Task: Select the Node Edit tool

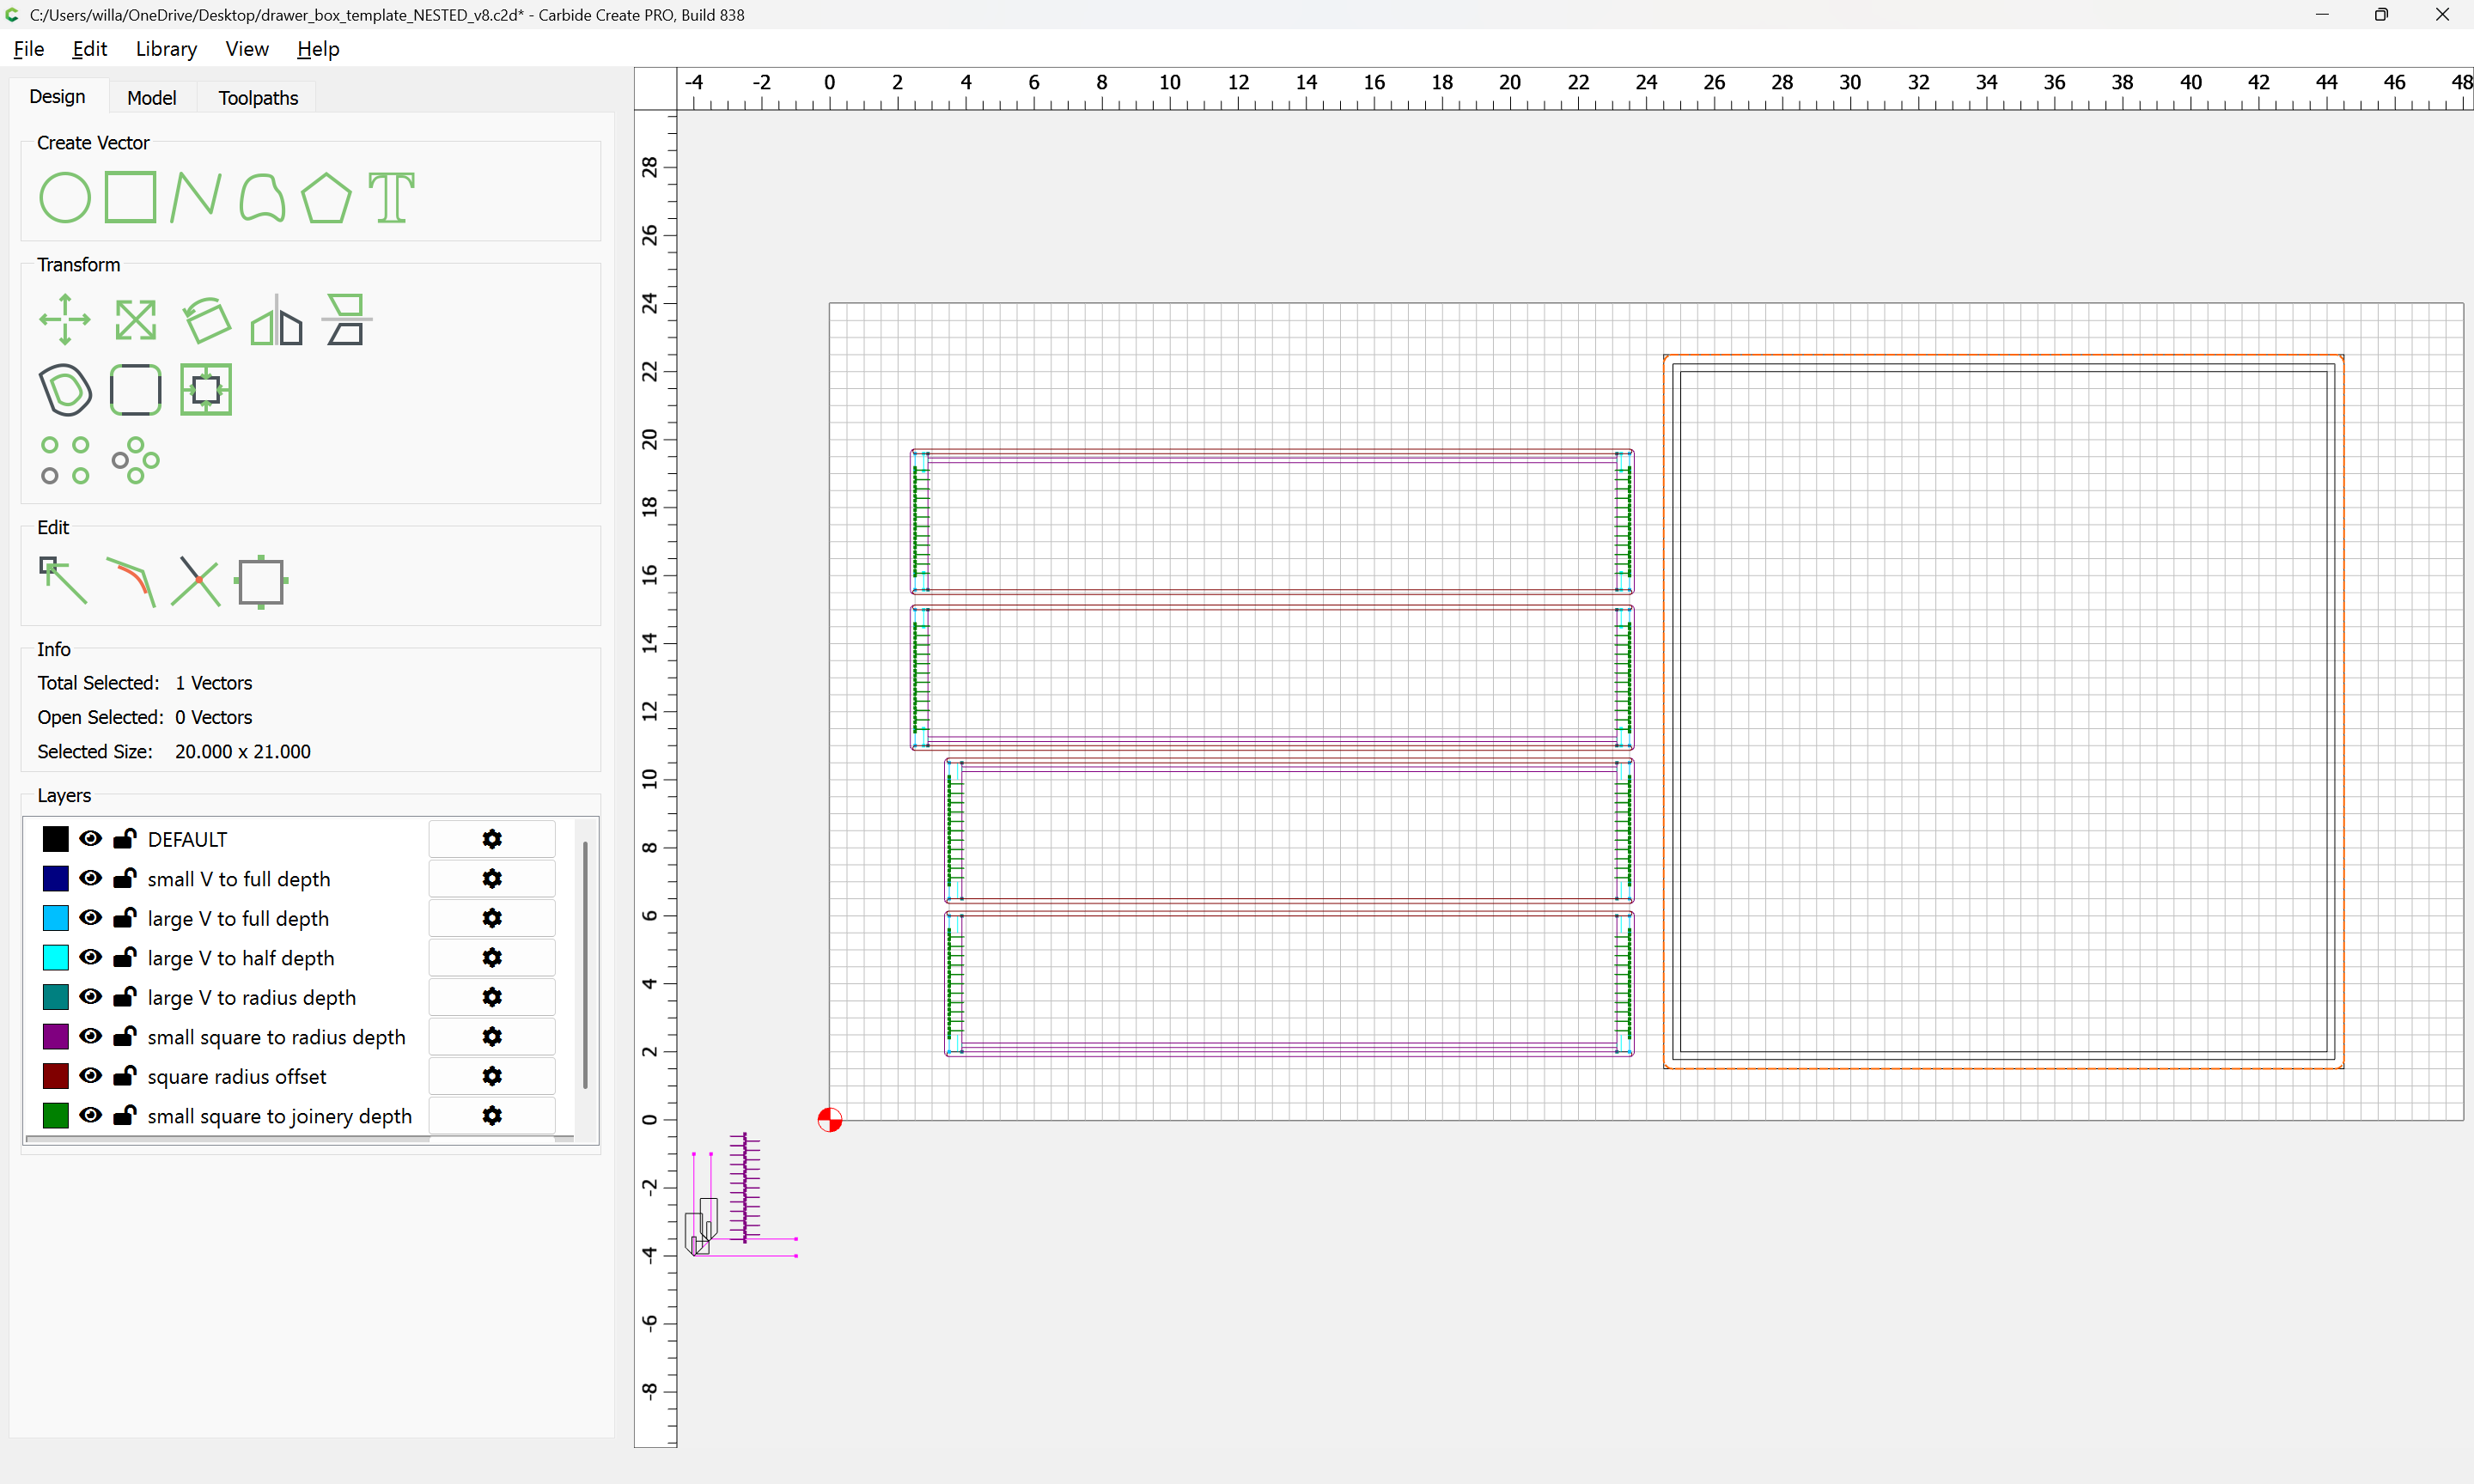Action: click(x=63, y=581)
